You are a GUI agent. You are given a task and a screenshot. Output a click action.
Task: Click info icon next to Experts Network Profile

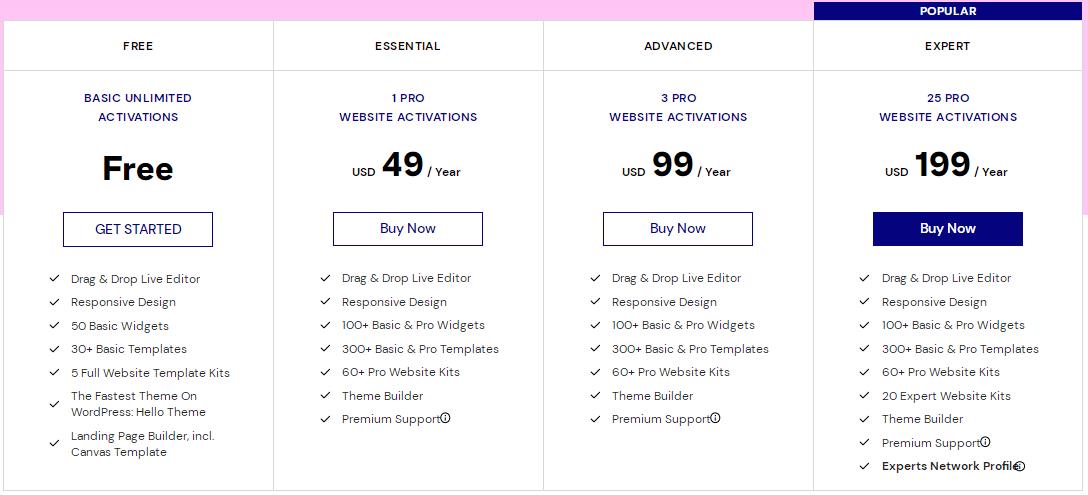click(x=1019, y=466)
